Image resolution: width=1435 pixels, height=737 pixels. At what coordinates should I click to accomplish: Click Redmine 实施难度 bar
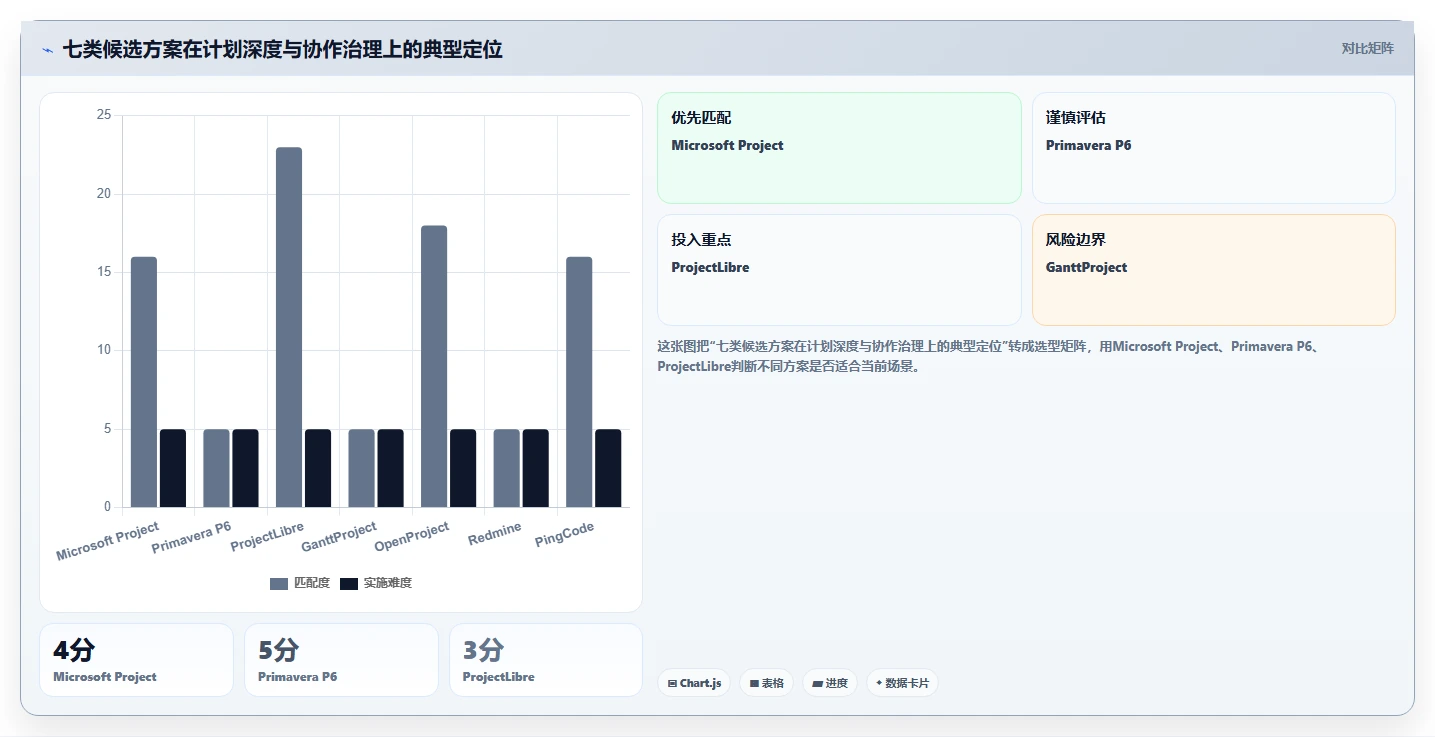point(535,468)
